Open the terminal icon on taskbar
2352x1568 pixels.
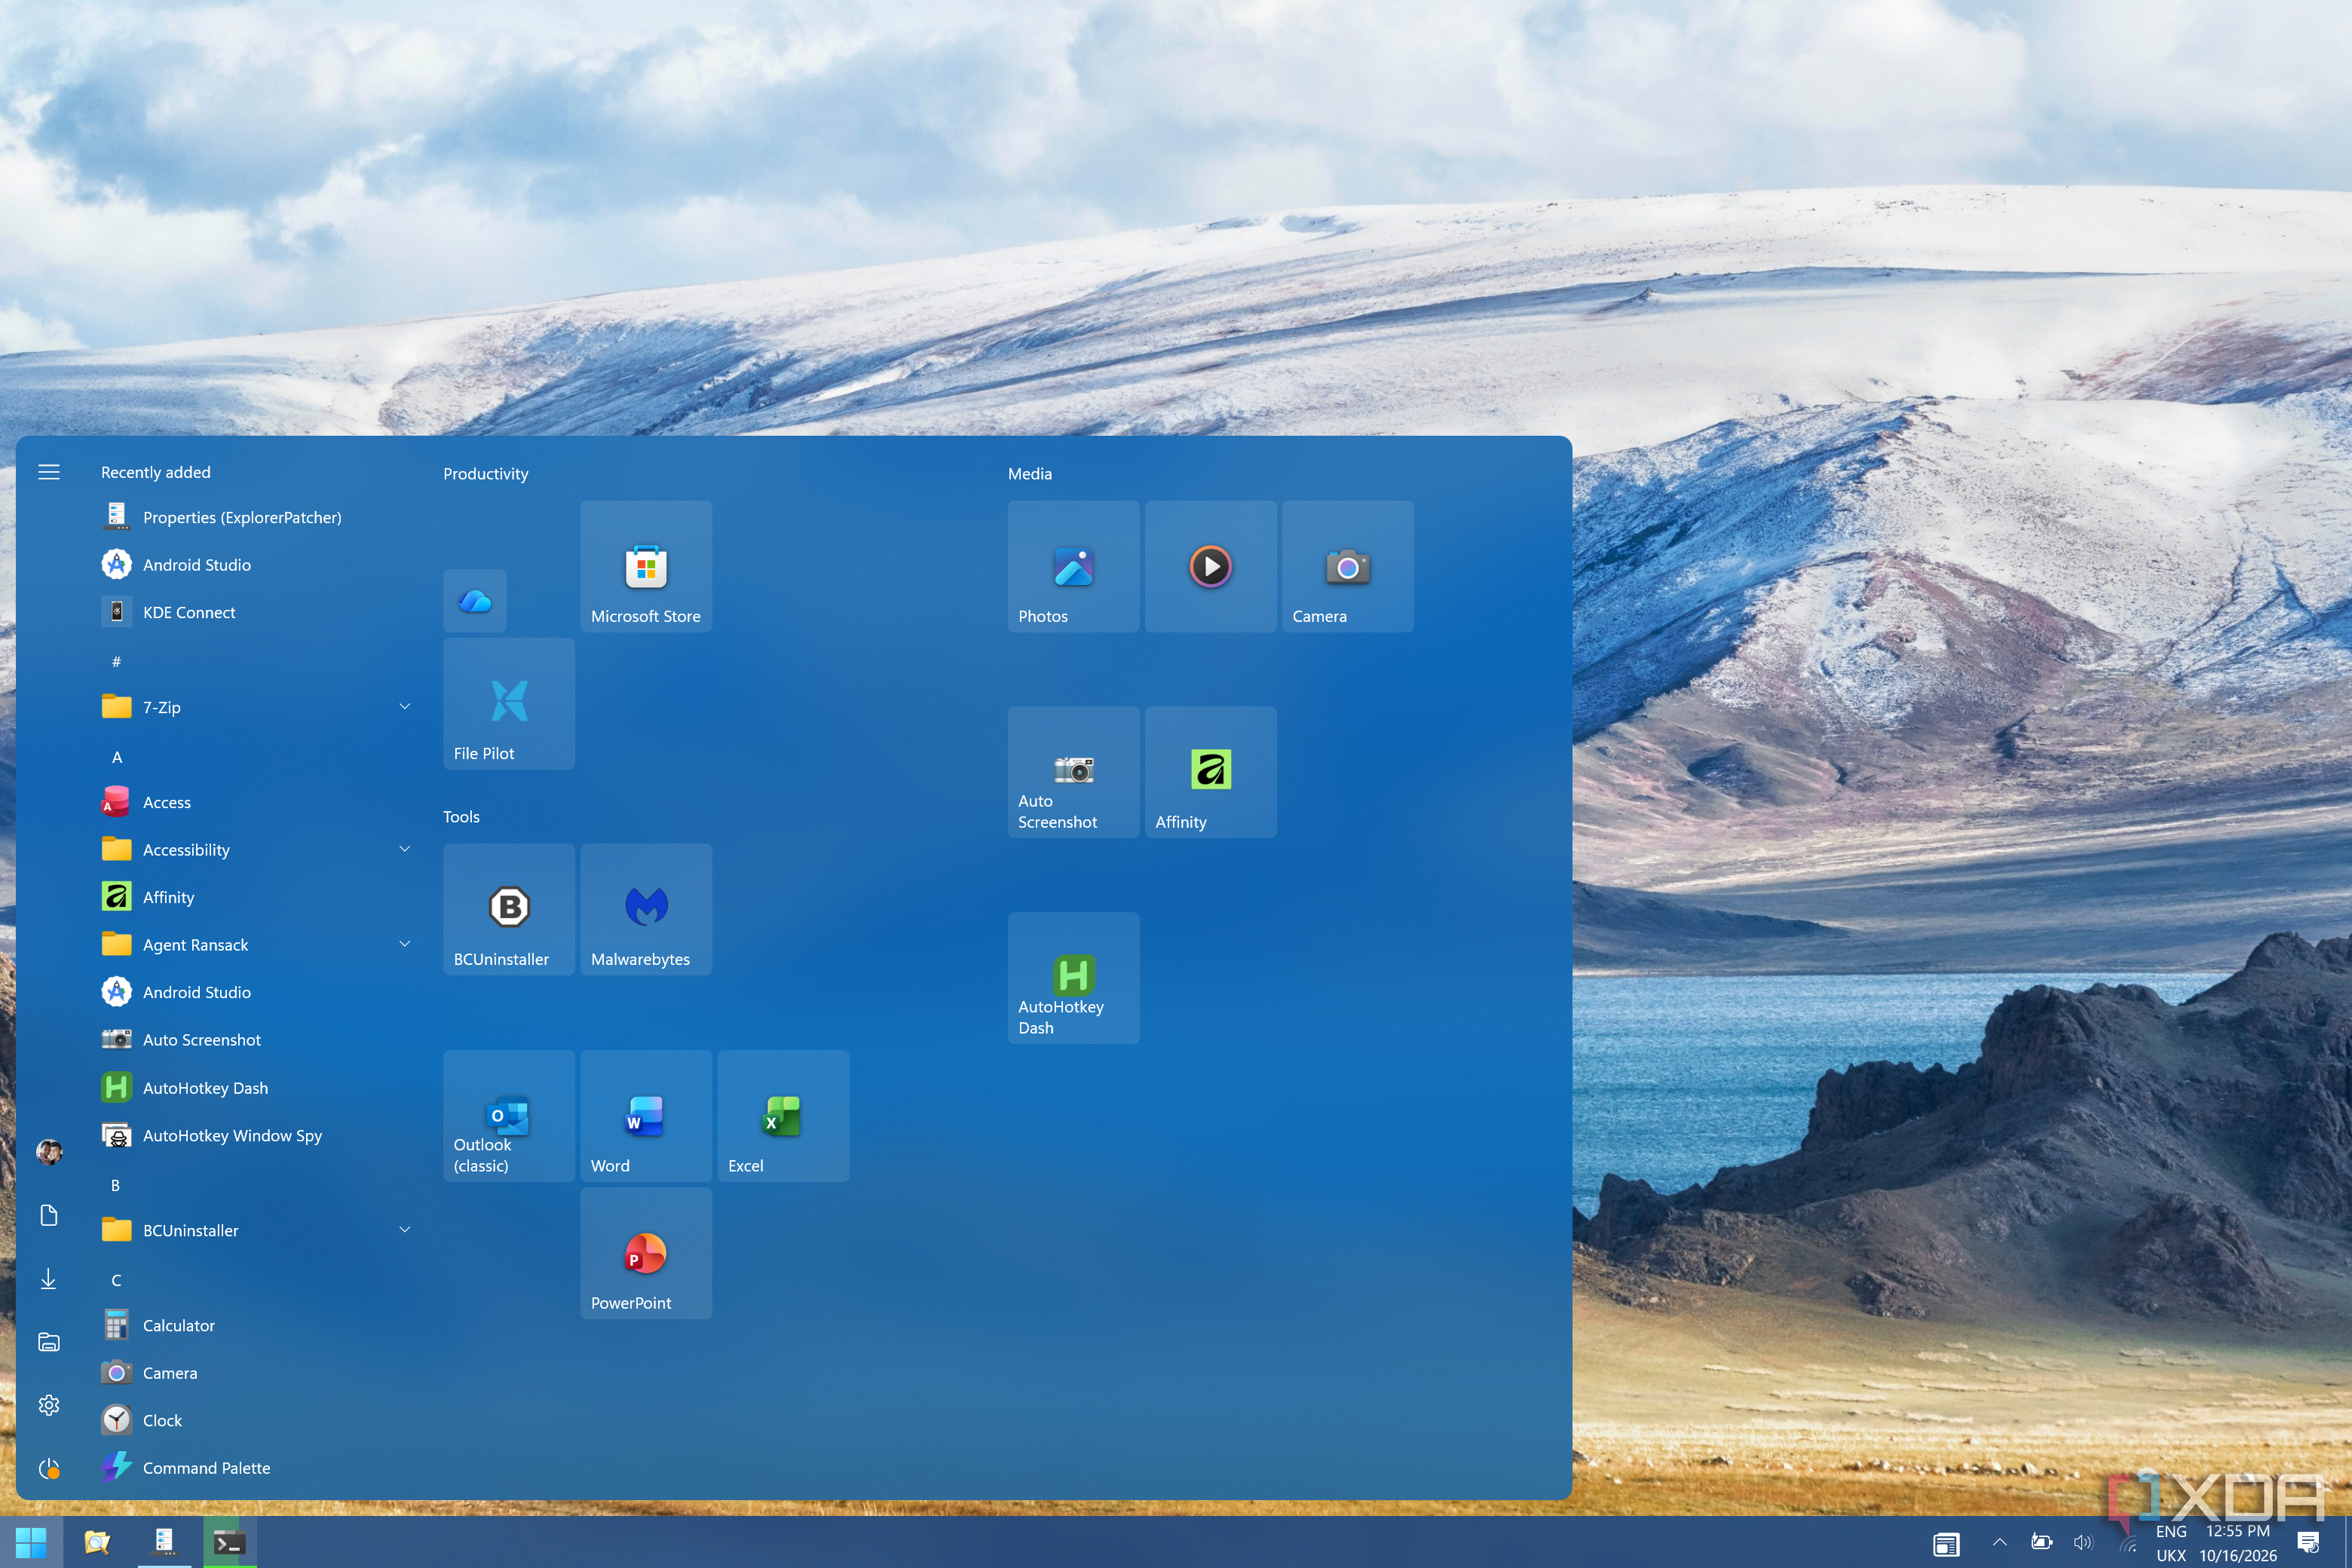(230, 1542)
